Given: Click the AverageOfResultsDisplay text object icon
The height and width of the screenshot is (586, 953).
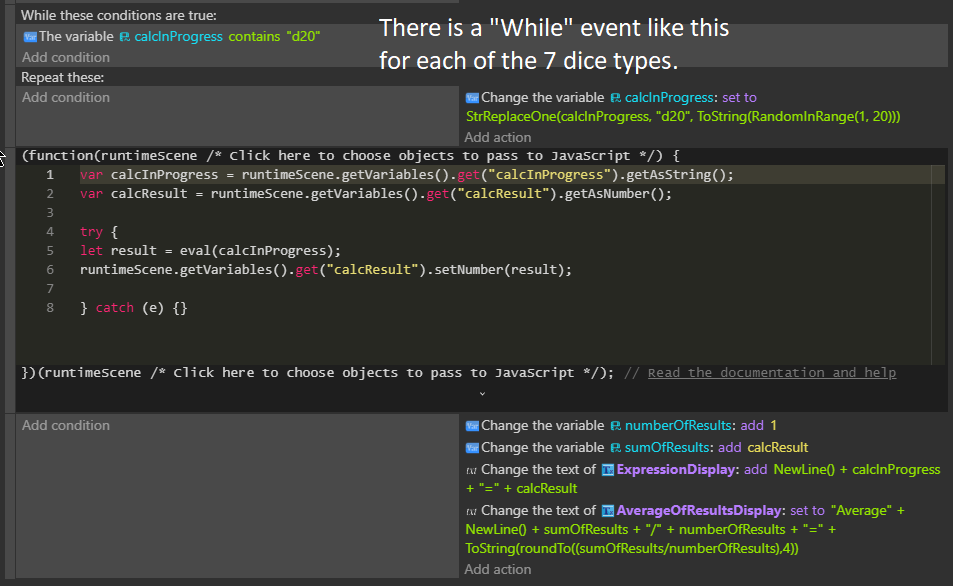Looking at the screenshot, I should [607, 511].
